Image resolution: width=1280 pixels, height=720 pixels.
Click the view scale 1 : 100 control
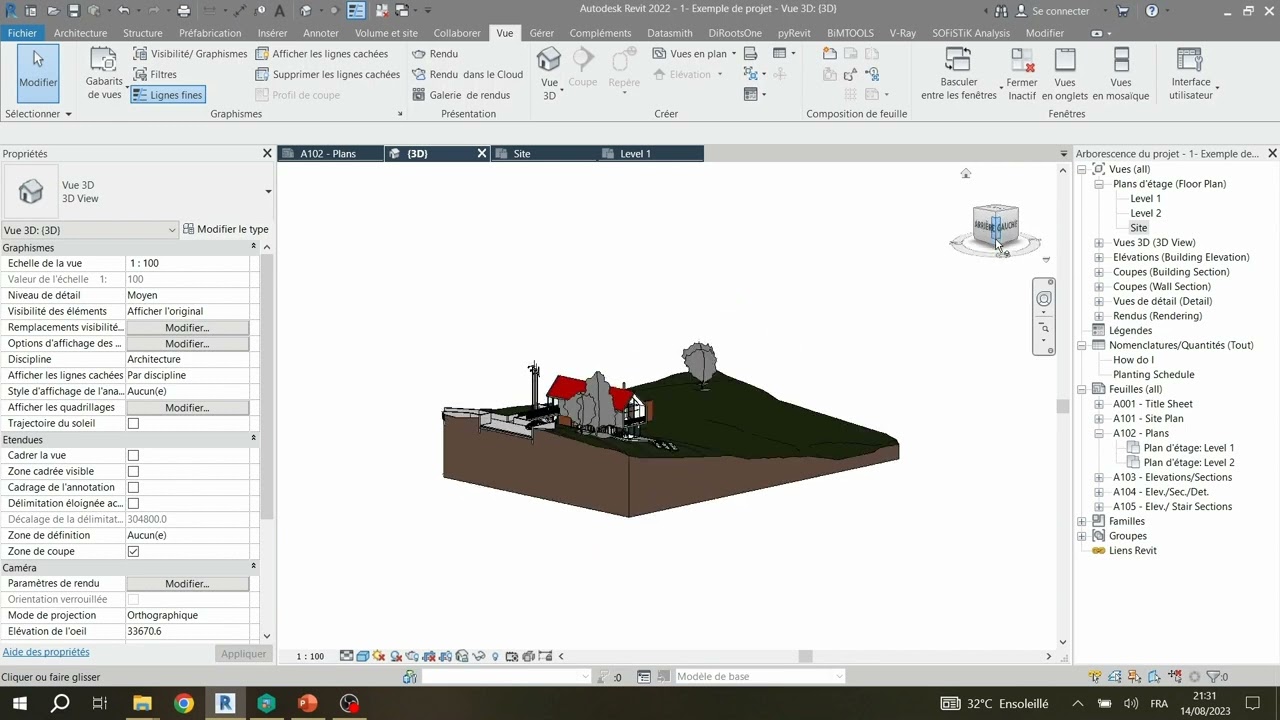[310, 656]
